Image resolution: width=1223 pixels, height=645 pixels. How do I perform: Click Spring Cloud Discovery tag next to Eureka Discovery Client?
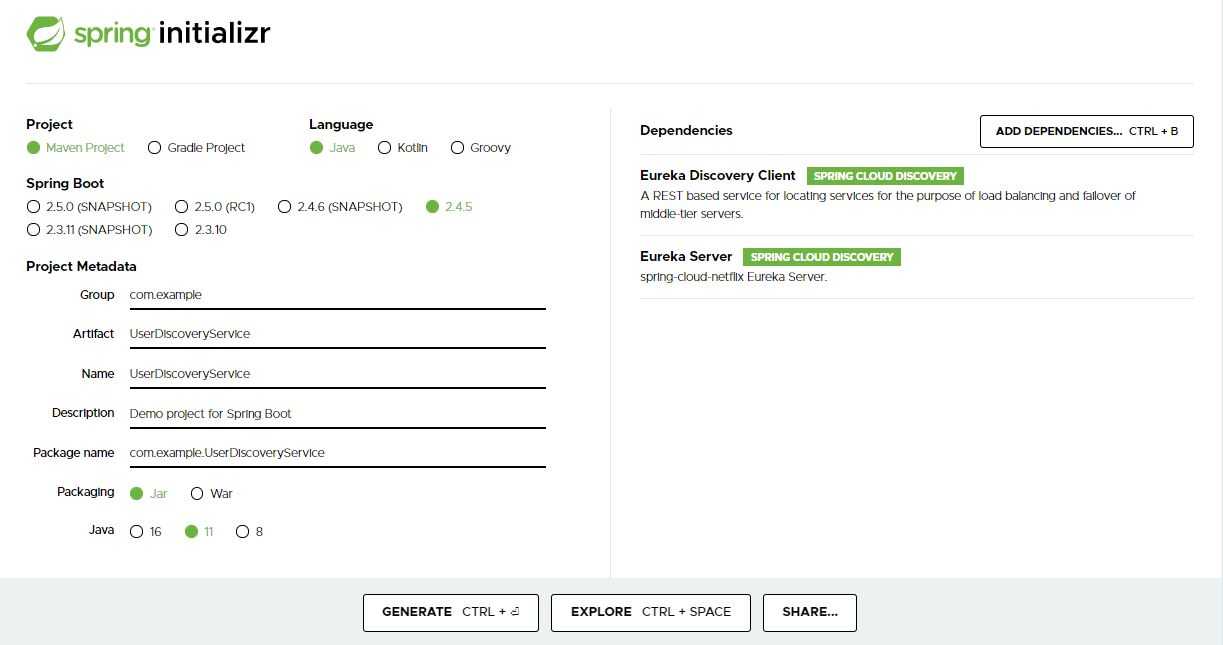tap(886, 176)
